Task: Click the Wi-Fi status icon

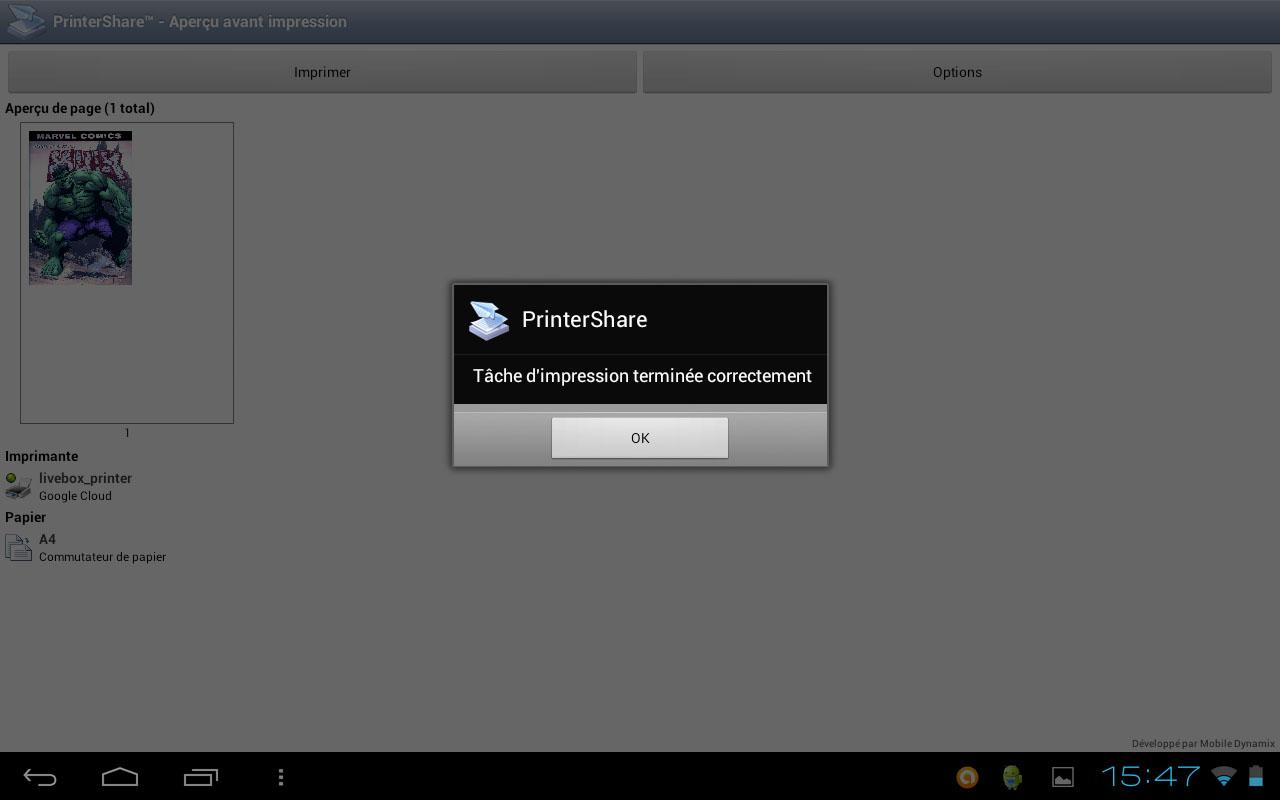Action: pos(1223,776)
